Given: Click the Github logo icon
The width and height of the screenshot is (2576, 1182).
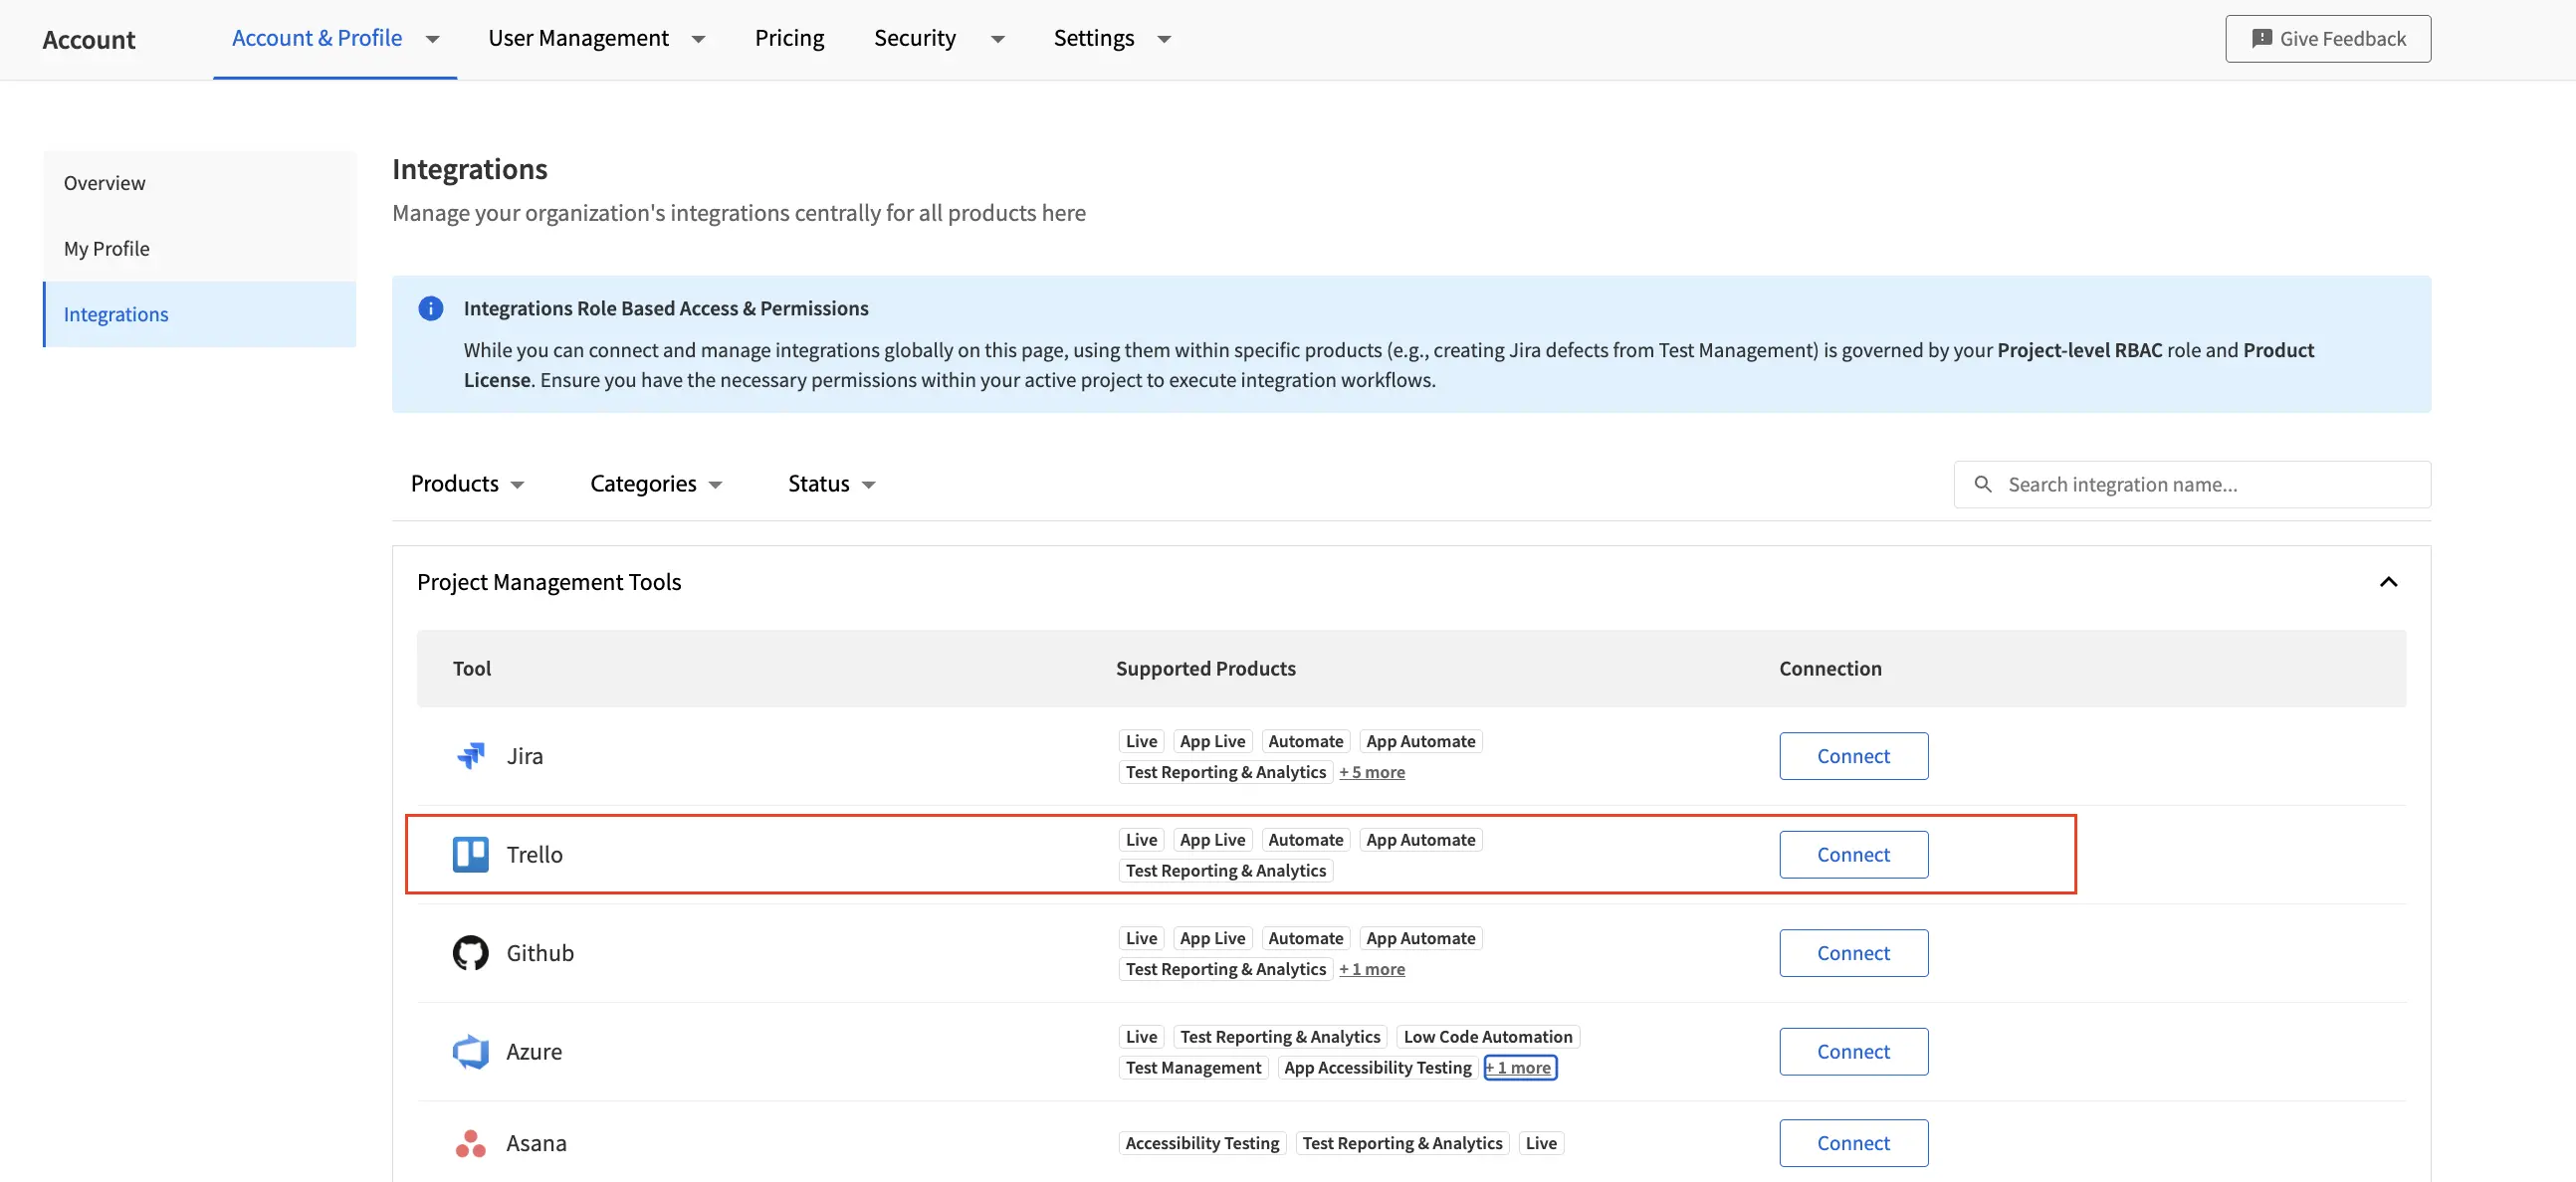Looking at the screenshot, I should 470,952.
